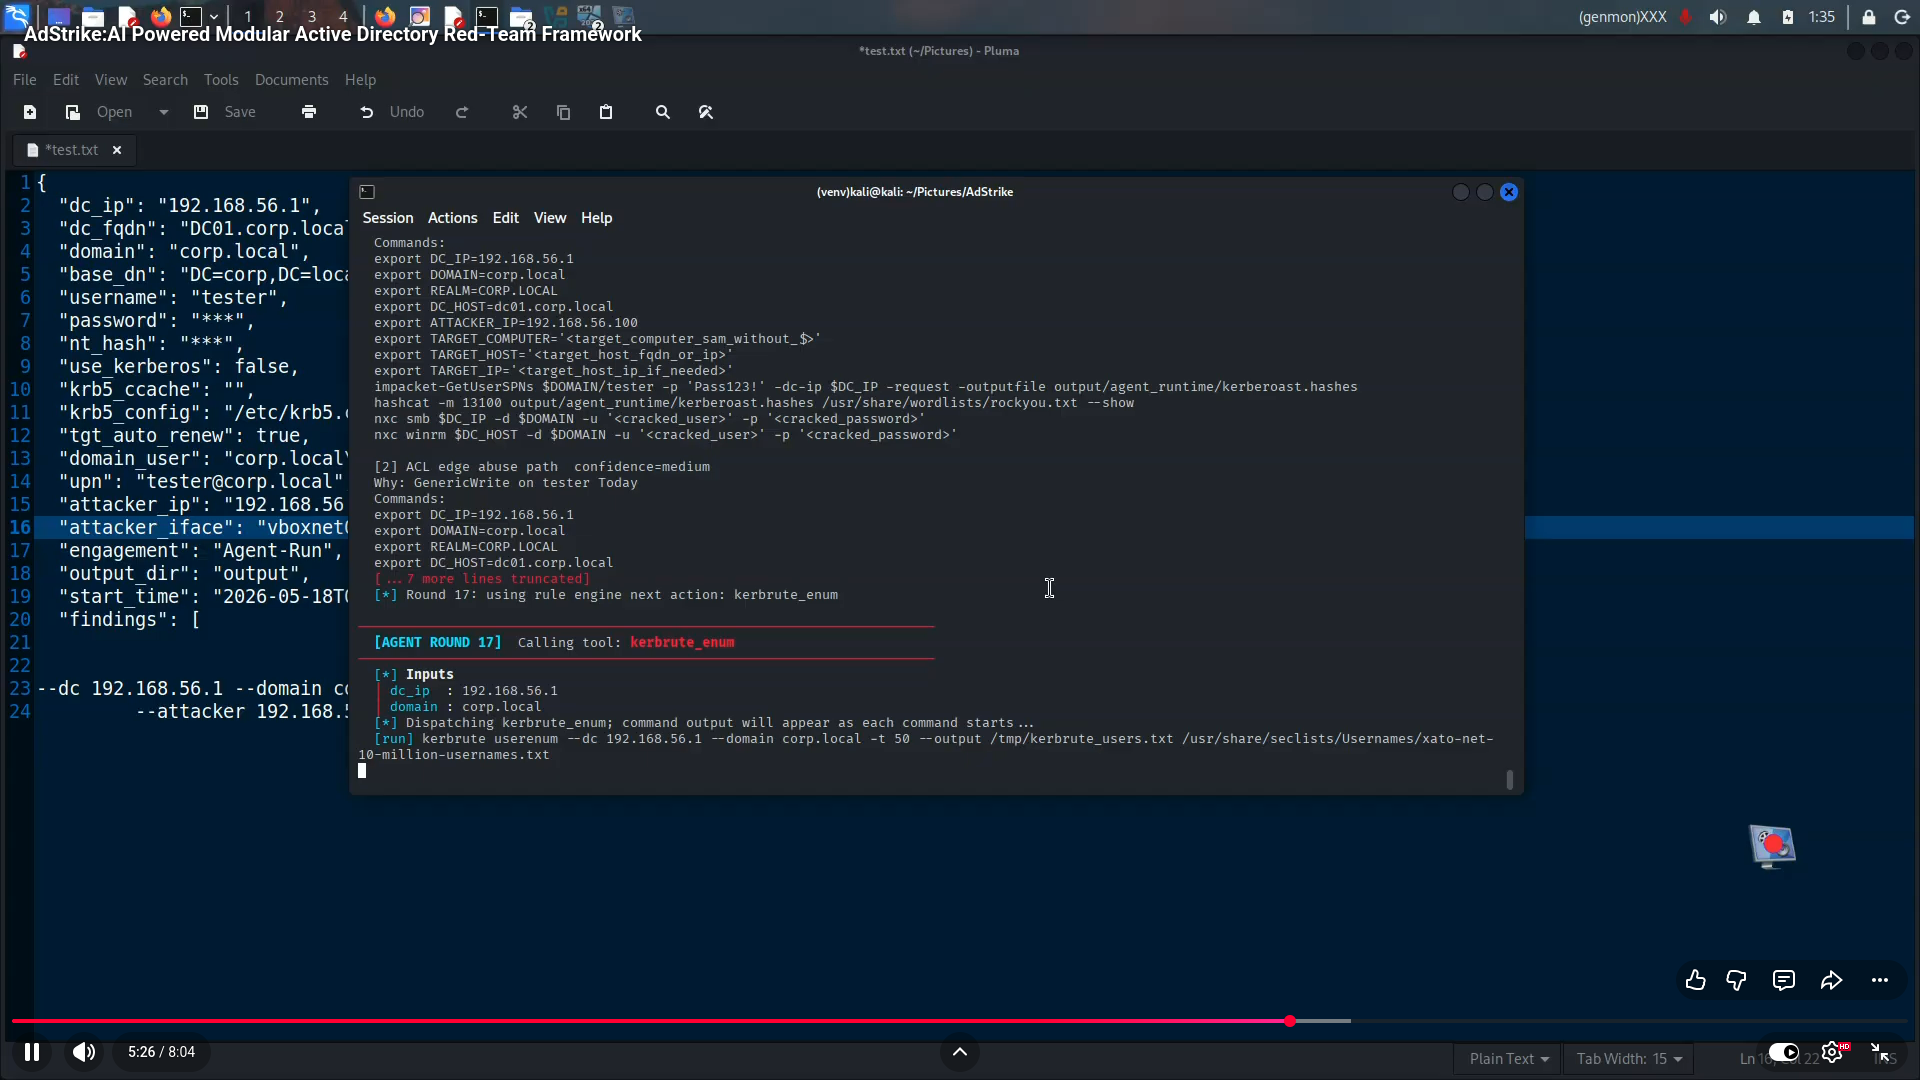Switch to workspace 2
The height and width of the screenshot is (1080, 1920).
(x=280, y=16)
